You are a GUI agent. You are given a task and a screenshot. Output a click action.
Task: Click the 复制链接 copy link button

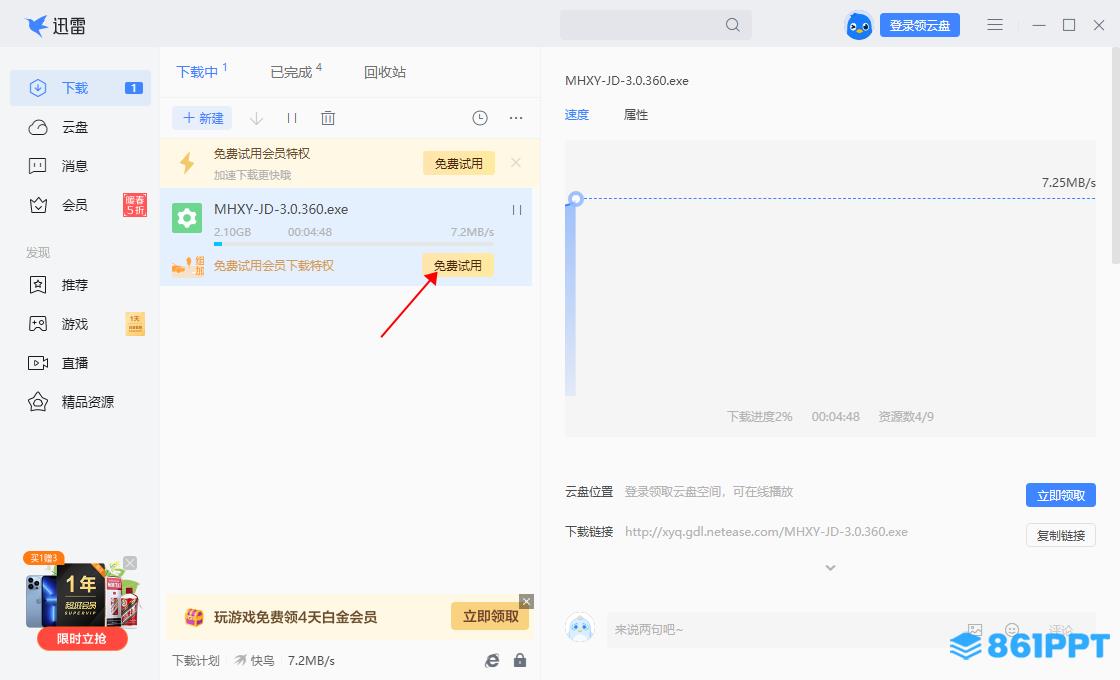tap(1061, 535)
